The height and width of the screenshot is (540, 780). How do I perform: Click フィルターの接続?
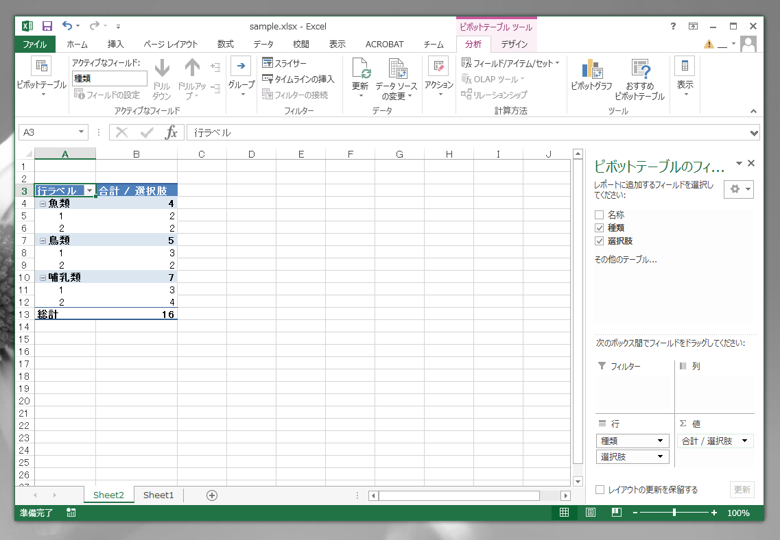coord(295,94)
